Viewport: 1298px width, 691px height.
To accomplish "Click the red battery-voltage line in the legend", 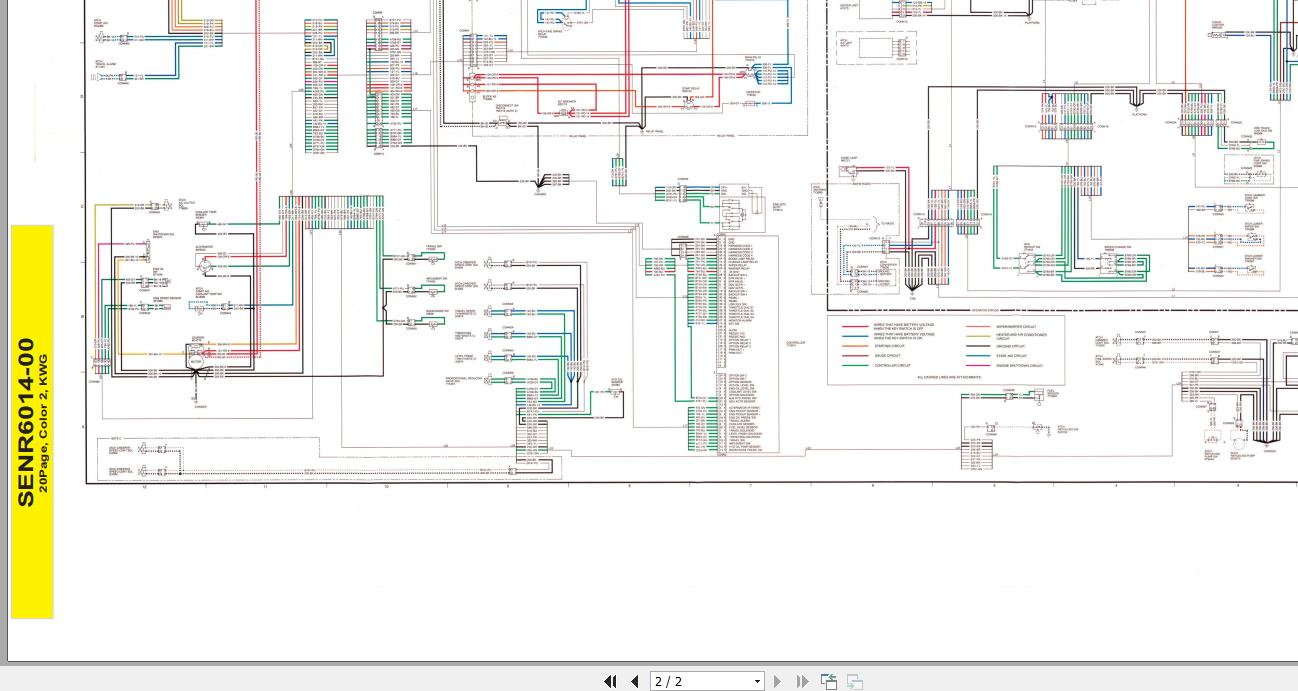I will pyautogui.click(x=855, y=326).
